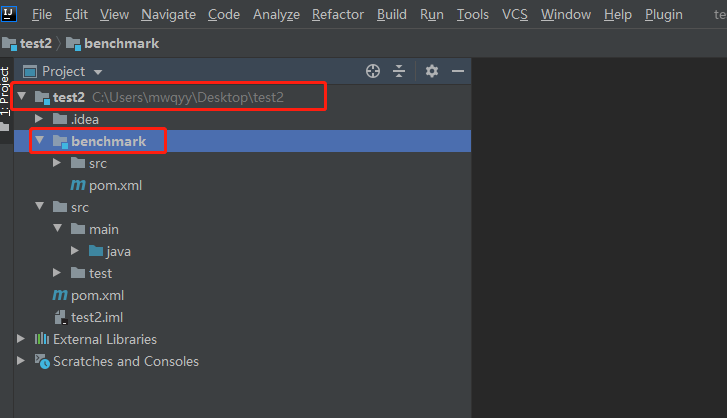727x418 pixels.
Task: Hide the Project panel with minus icon
Action: (458, 71)
